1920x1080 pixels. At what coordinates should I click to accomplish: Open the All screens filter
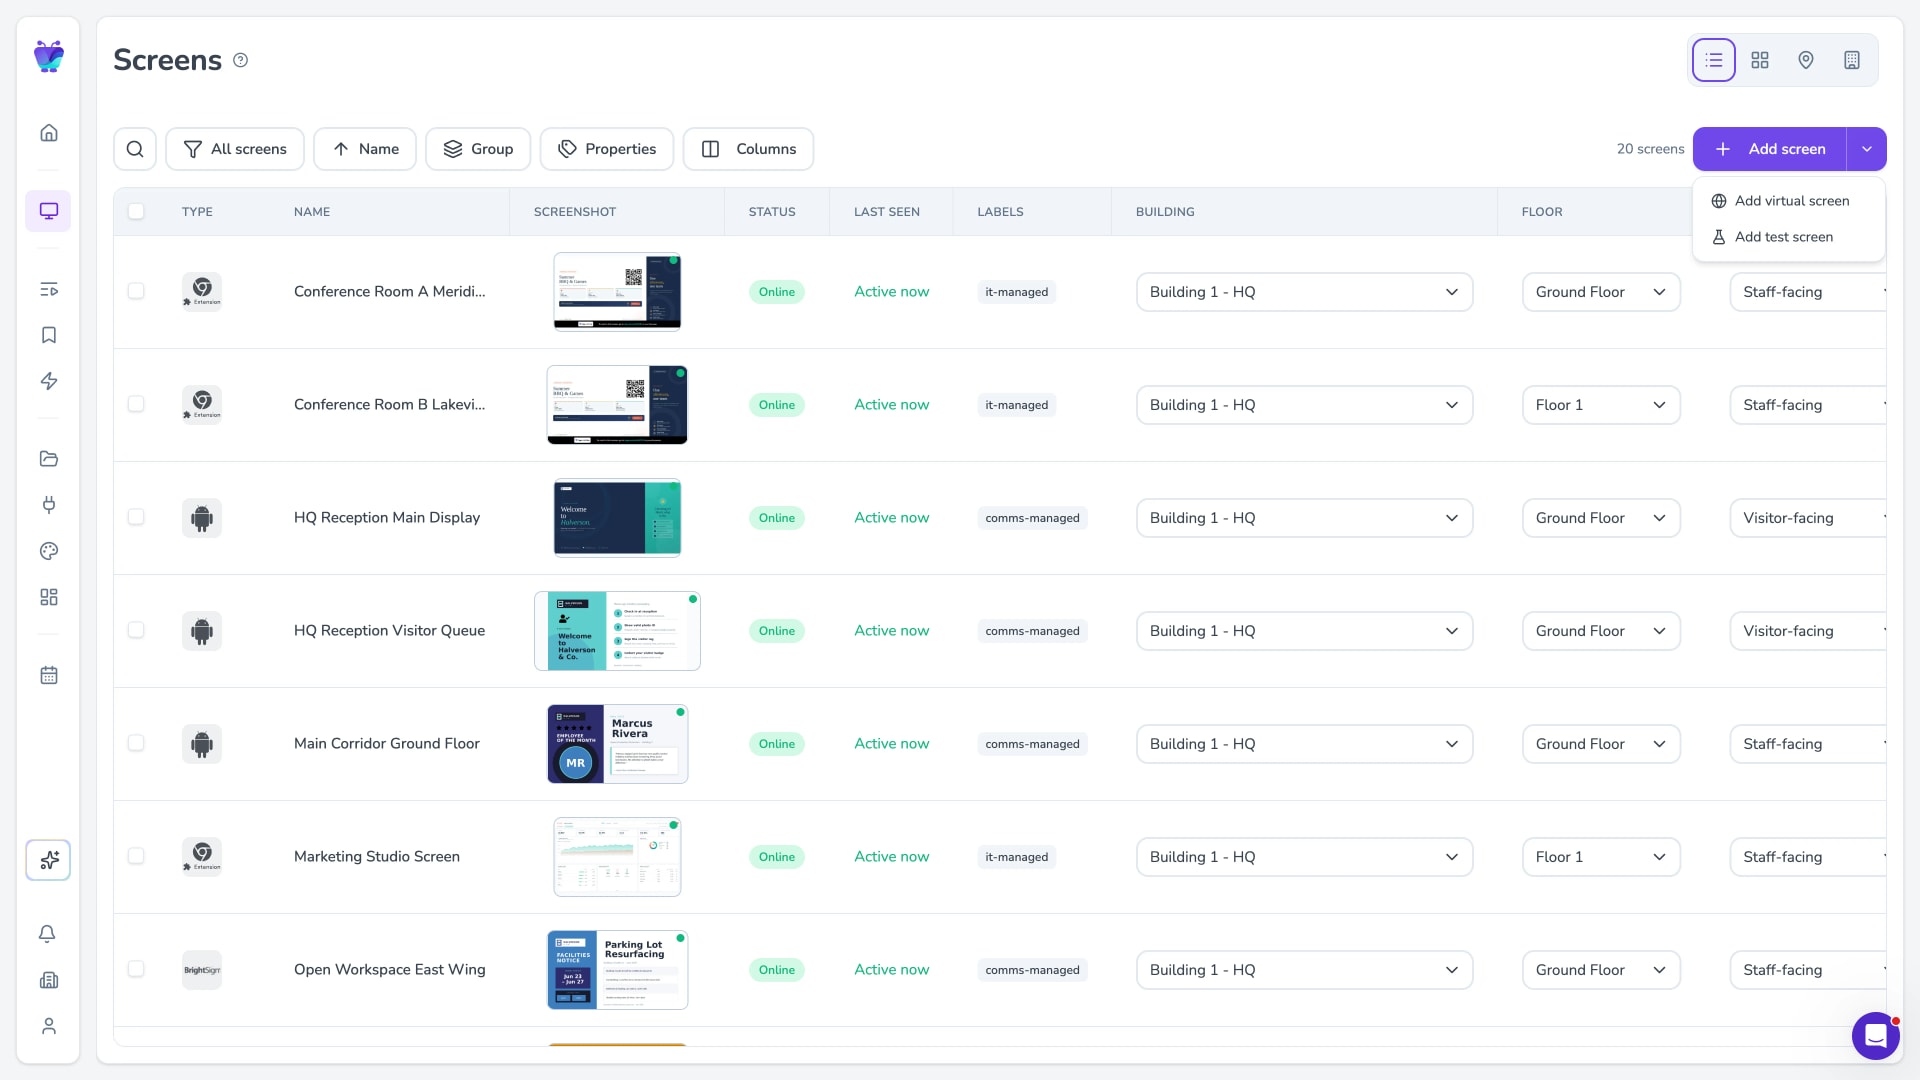coord(235,149)
